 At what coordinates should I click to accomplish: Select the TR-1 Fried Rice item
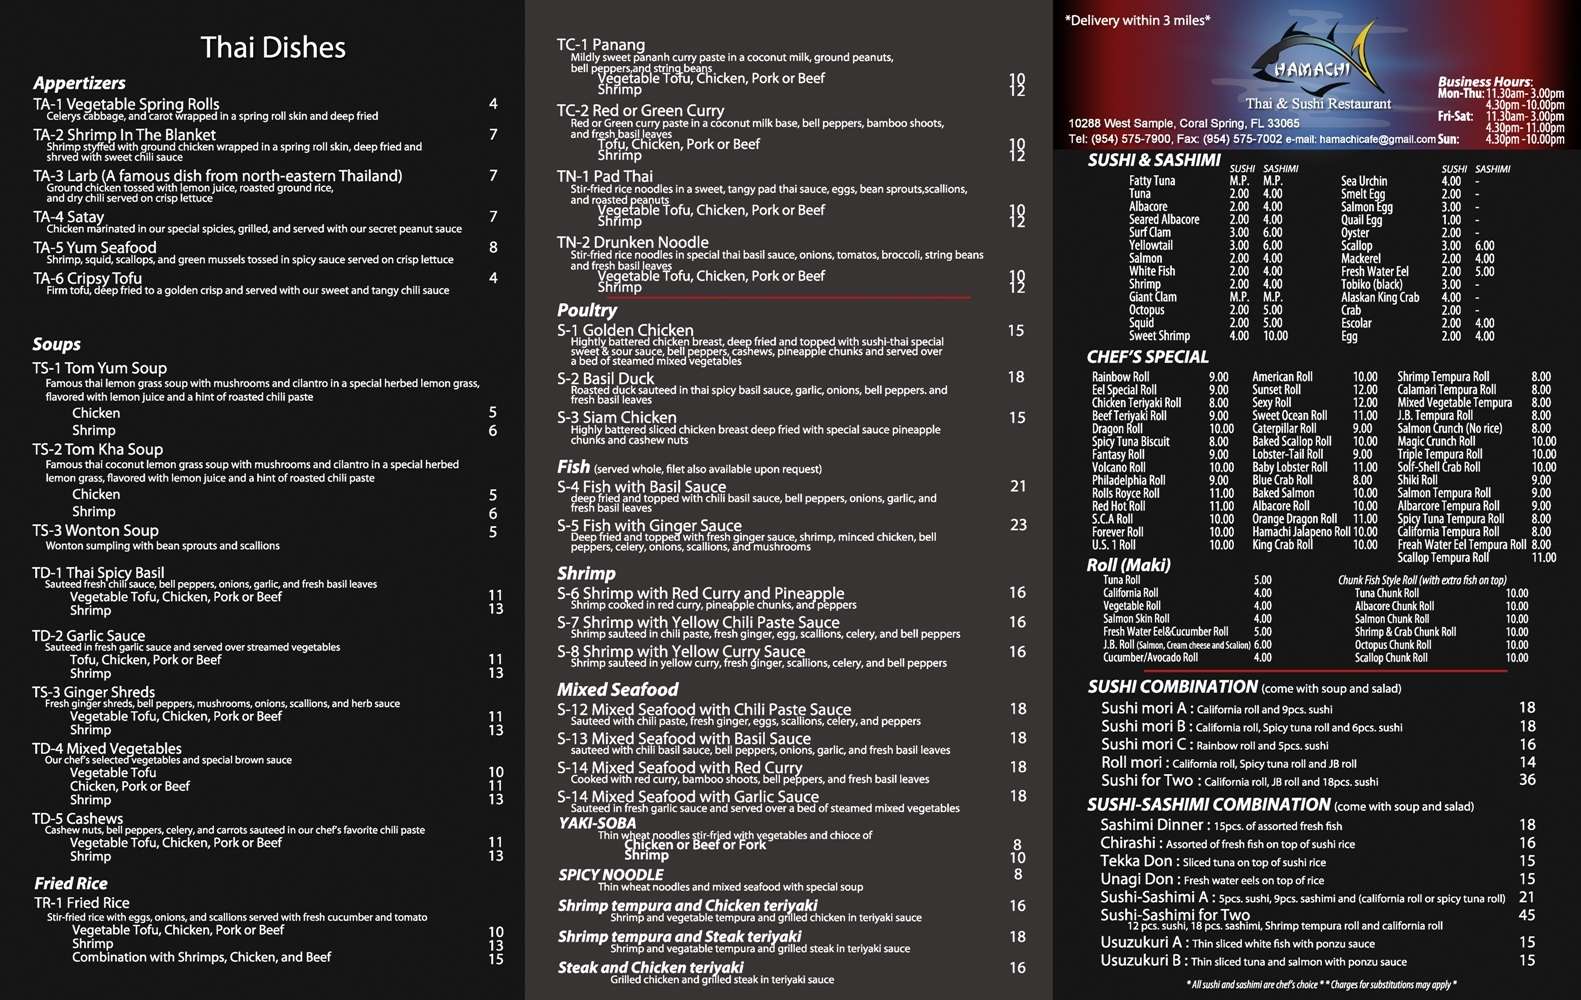tap(81, 902)
